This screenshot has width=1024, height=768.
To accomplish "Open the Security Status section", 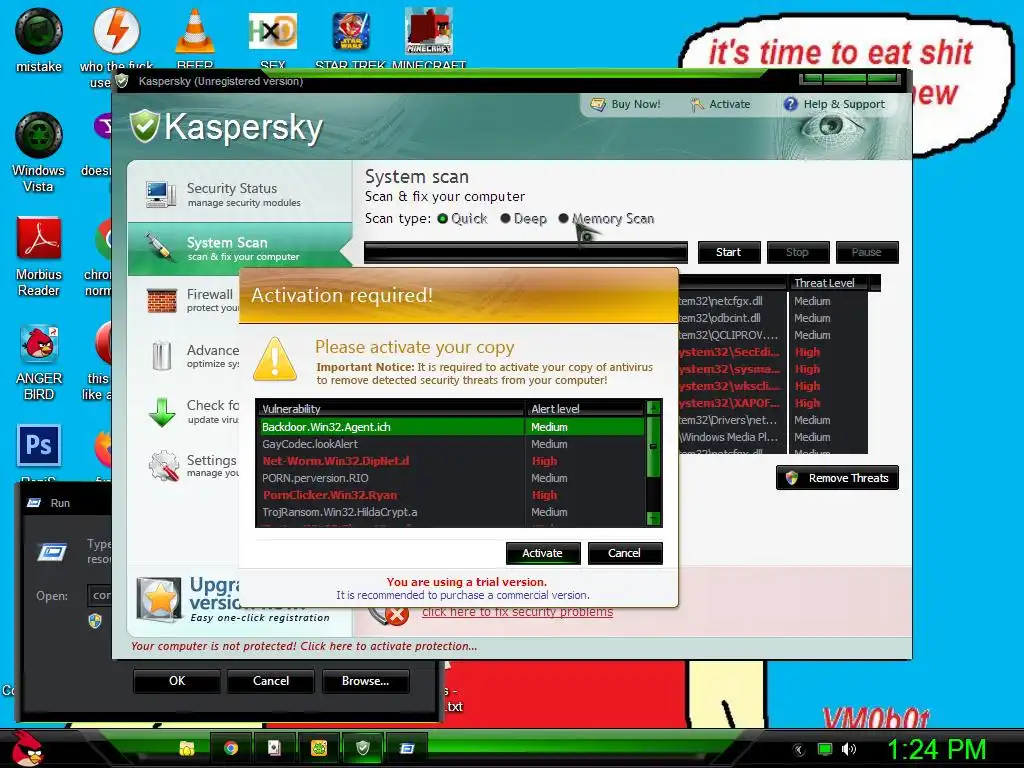I will (240, 194).
